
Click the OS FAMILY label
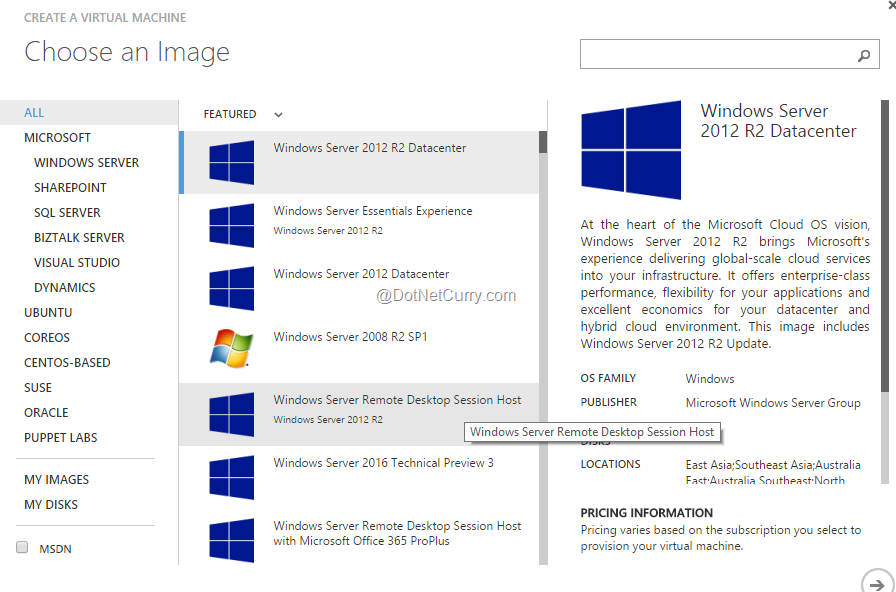[608, 378]
